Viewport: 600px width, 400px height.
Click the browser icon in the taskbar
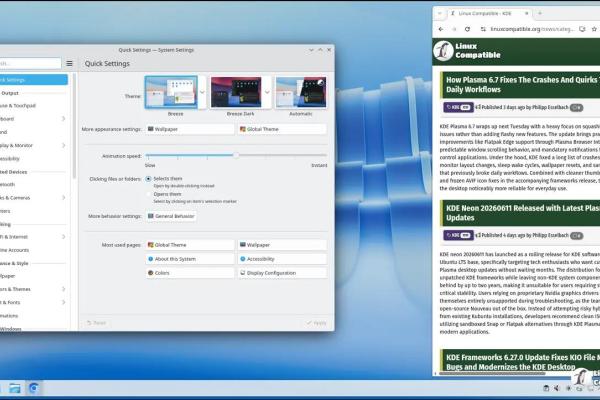click(x=34, y=388)
